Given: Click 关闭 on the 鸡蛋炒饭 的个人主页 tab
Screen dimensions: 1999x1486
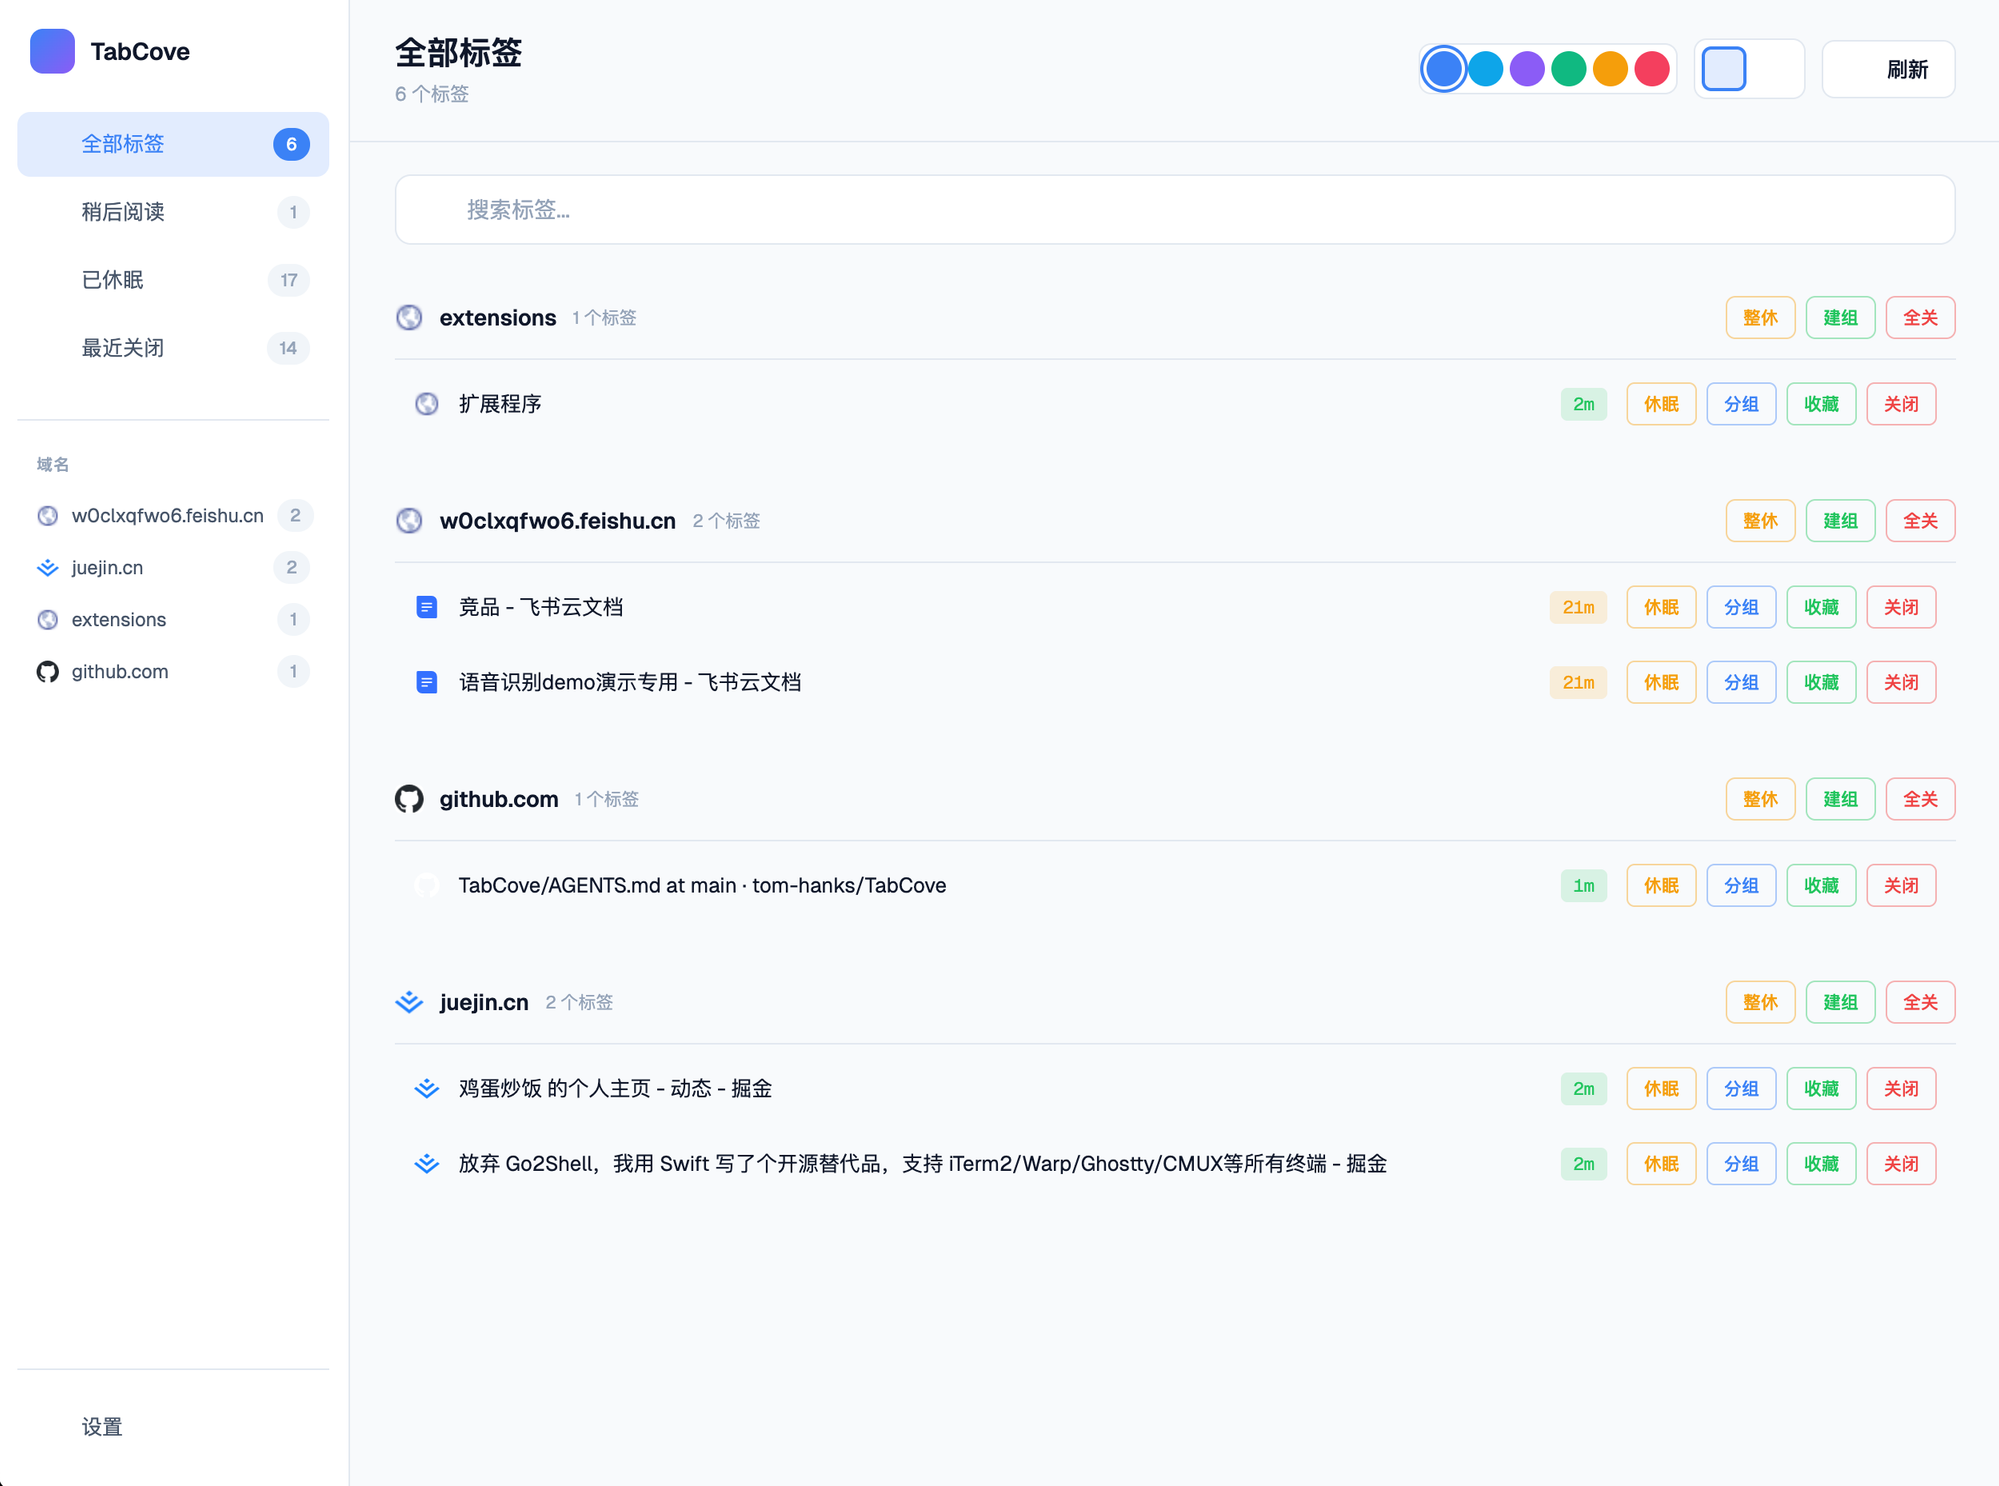Looking at the screenshot, I should click(1901, 1088).
